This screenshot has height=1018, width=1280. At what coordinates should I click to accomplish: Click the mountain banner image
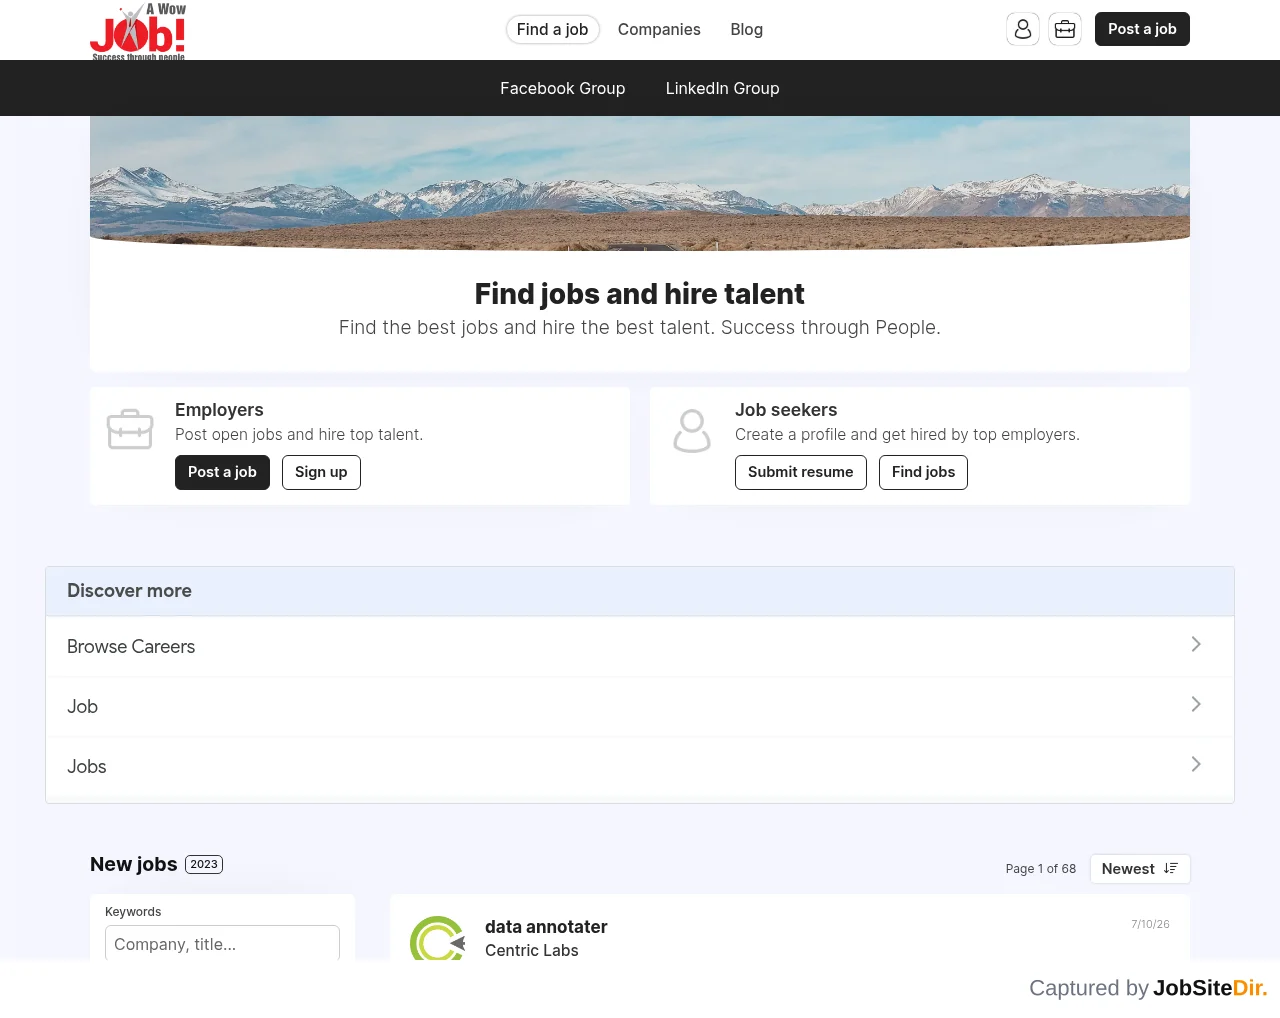[640, 183]
